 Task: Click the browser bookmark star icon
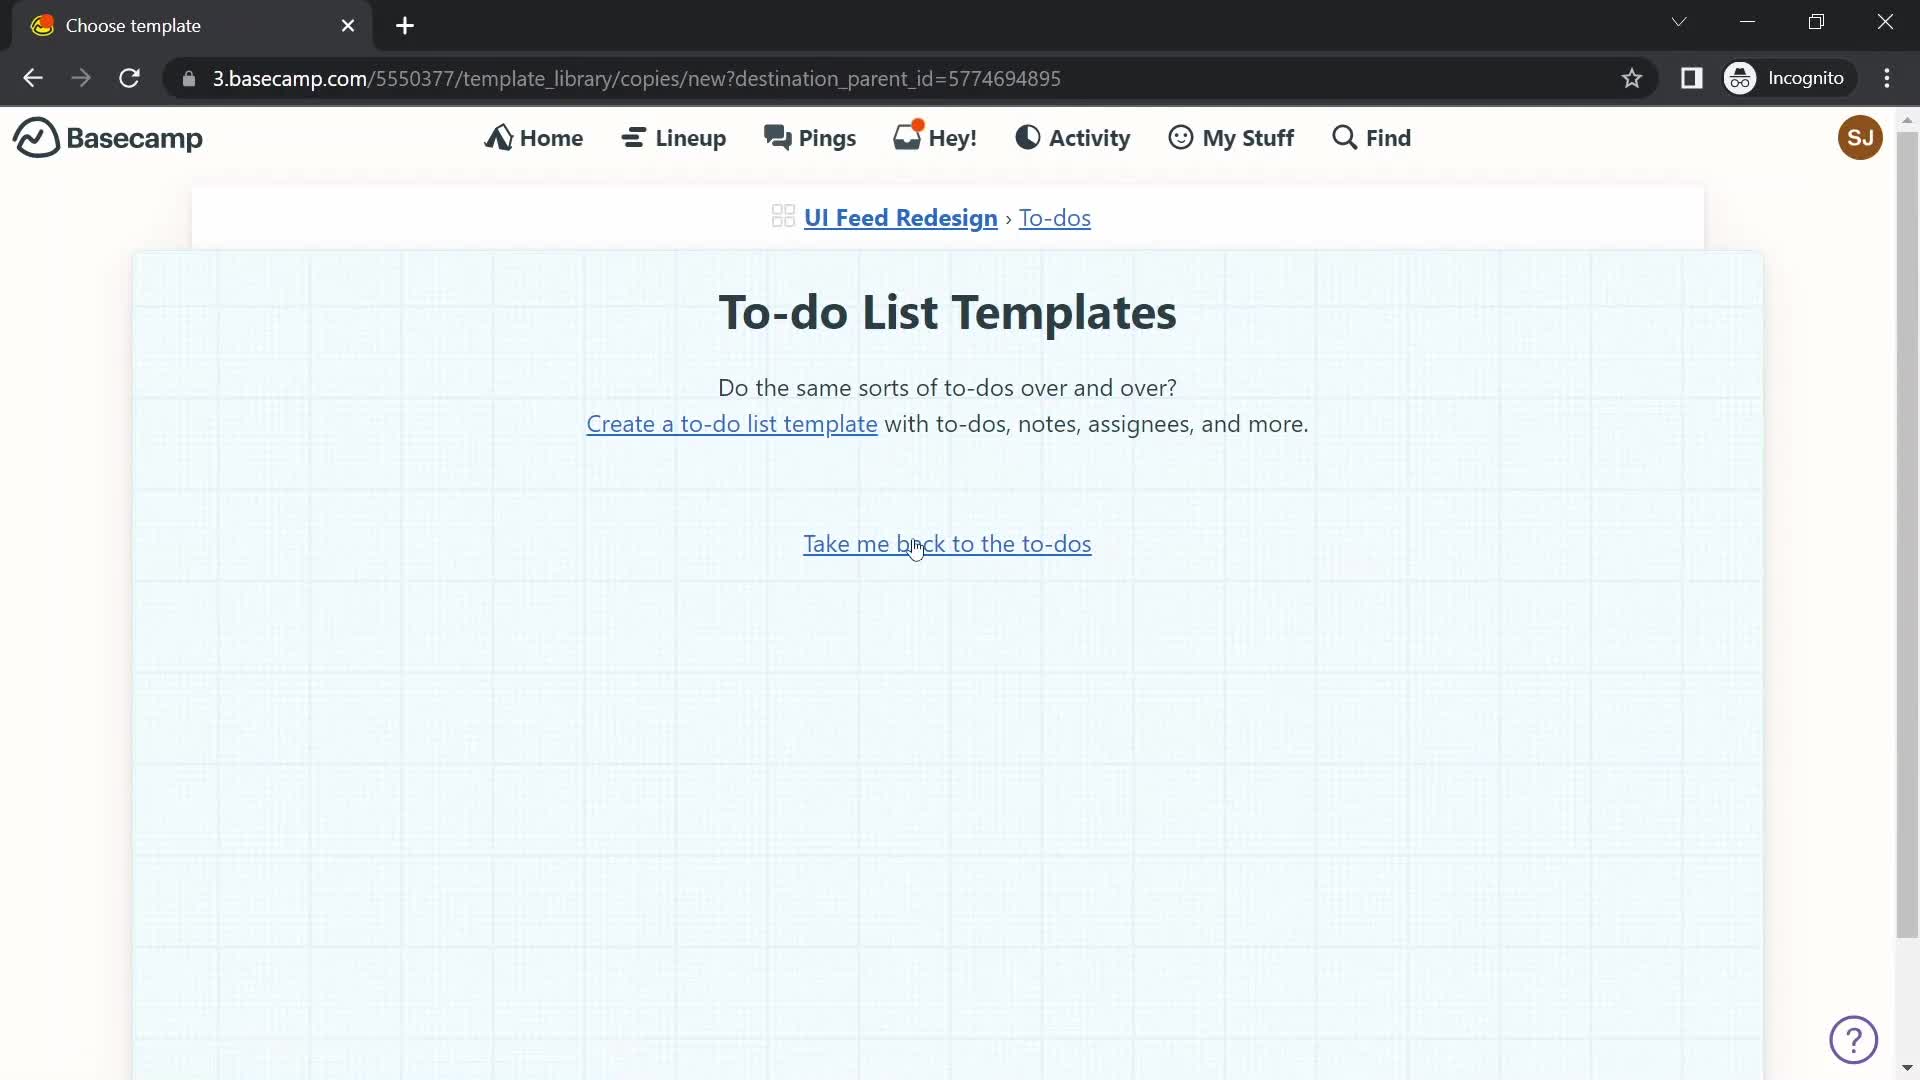coord(1633,78)
